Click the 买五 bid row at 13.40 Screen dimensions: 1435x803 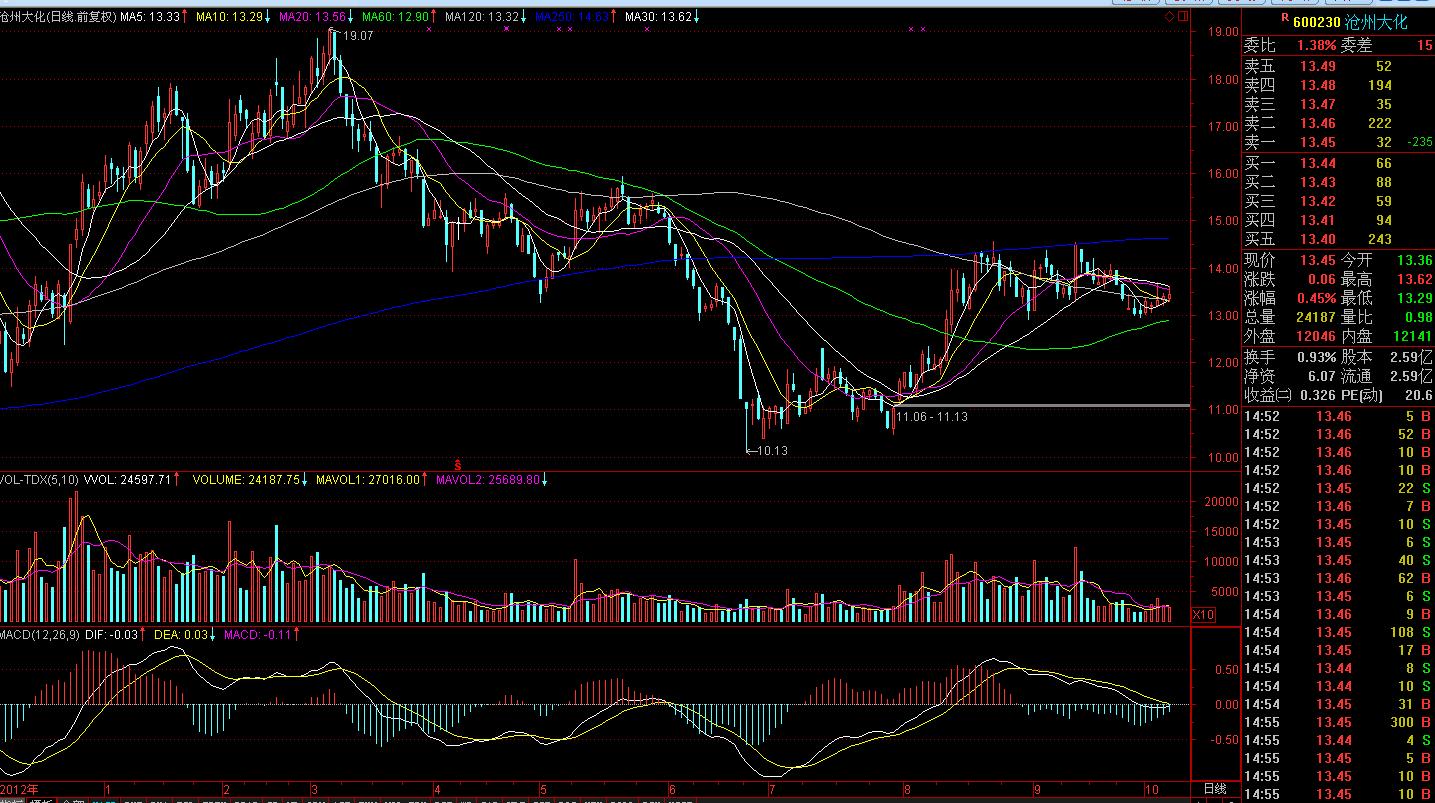coord(1338,239)
